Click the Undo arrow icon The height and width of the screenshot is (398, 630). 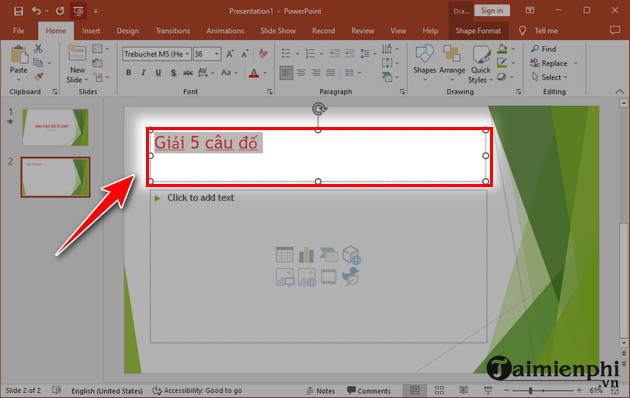36,11
